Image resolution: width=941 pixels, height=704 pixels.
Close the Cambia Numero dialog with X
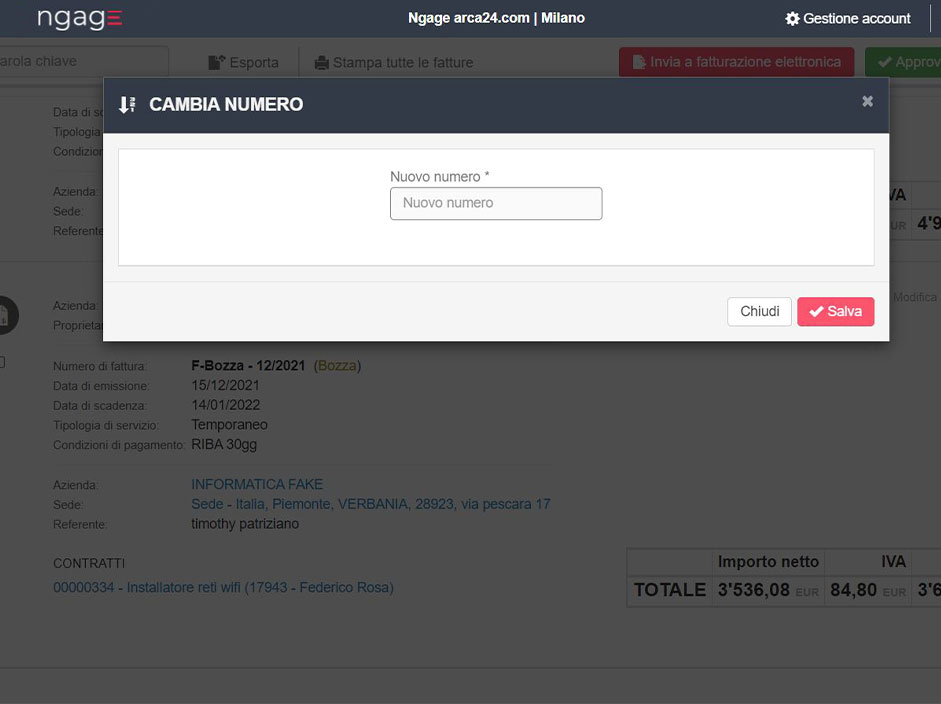click(x=867, y=101)
